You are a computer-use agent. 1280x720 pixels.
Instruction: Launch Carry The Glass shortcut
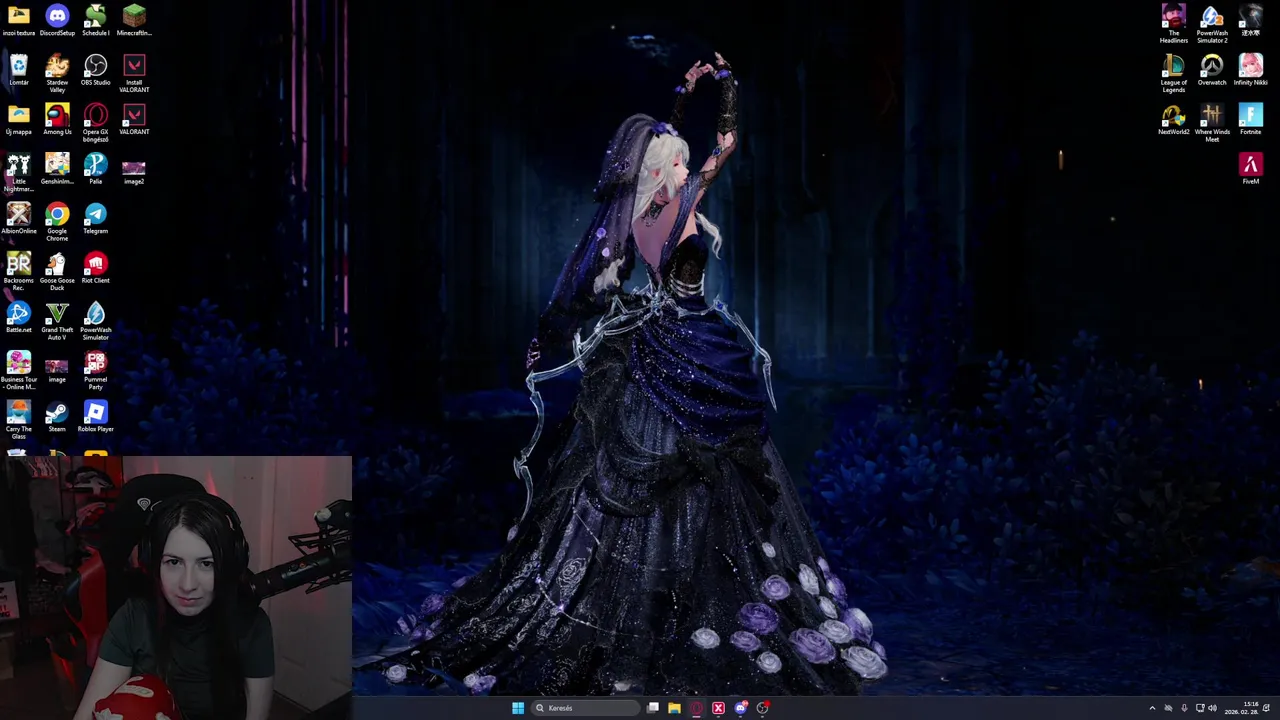[19, 420]
